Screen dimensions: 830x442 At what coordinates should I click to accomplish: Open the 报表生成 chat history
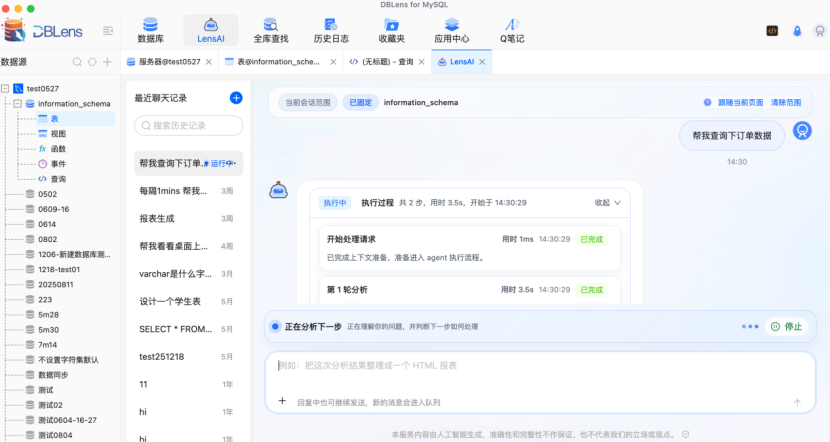[x=186, y=219]
